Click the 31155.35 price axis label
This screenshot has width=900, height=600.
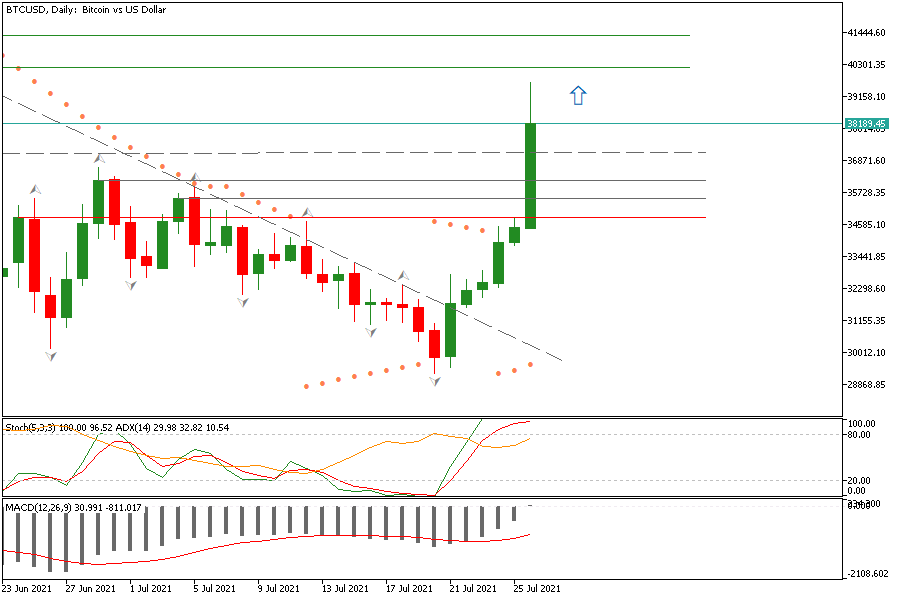point(867,321)
